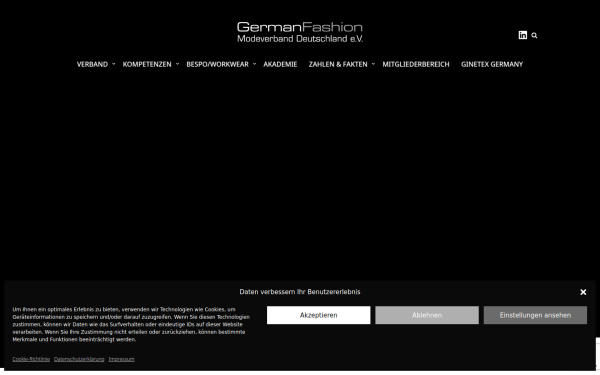
Task: Click Einstellungen ansehen button
Action: pos(535,315)
